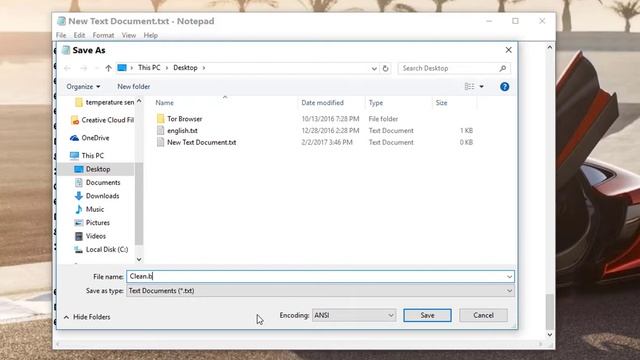This screenshot has width=640, height=360.
Task: Click the Save button
Action: [x=427, y=315]
